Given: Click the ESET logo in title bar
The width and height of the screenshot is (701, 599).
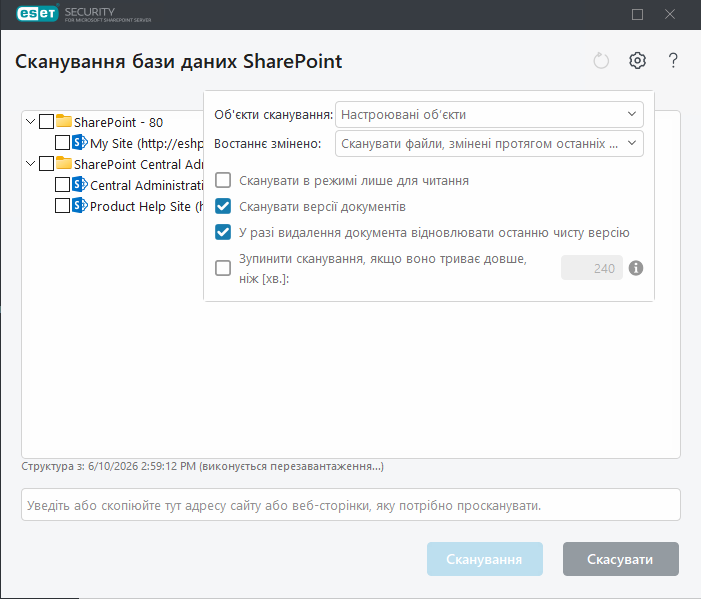Looking at the screenshot, I should pos(37,13).
